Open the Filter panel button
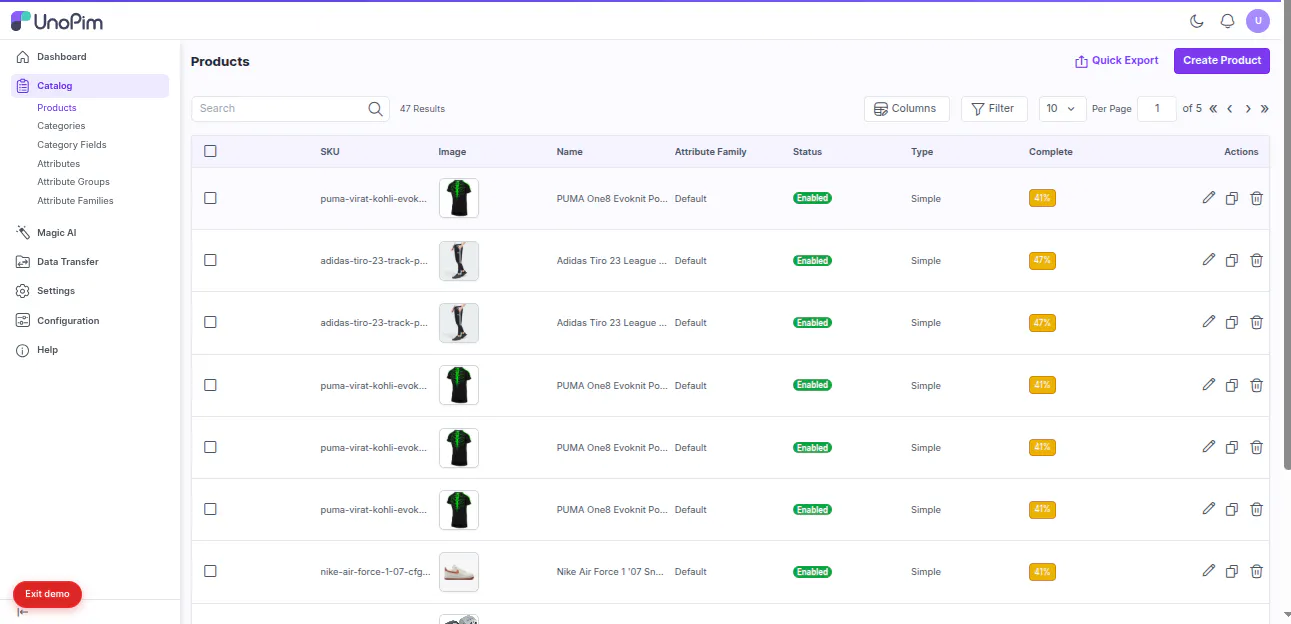The height and width of the screenshot is (624, 1291). [x=994, y=108]
